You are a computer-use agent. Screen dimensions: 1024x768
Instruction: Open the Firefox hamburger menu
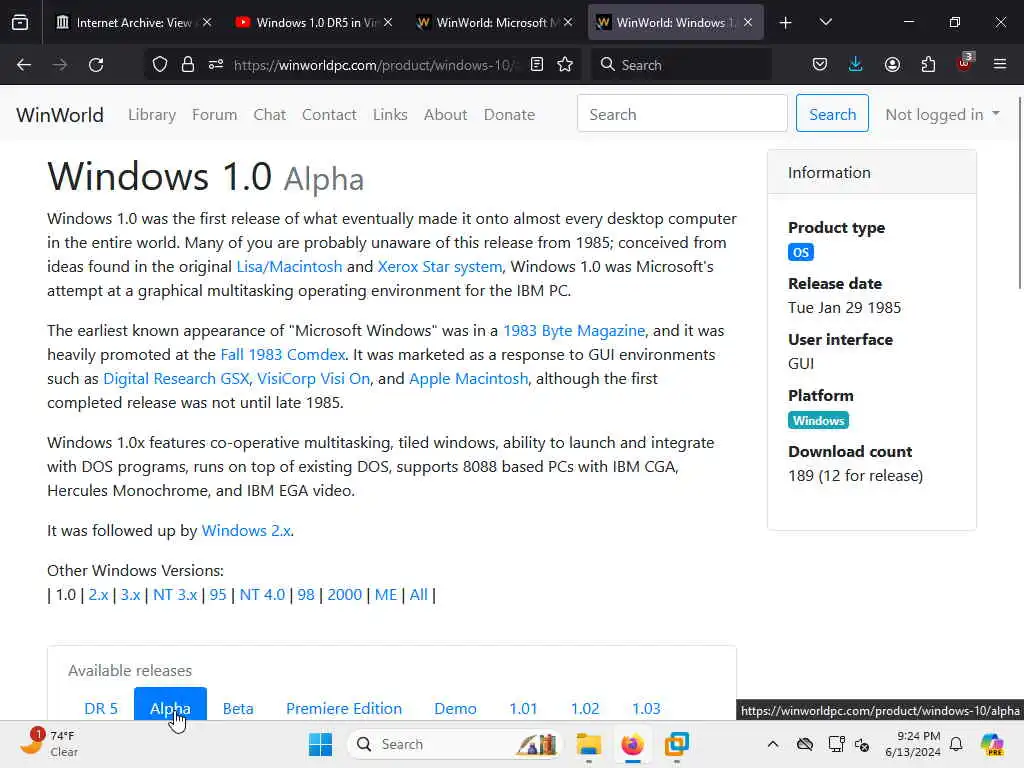pyautogui.click(x=1000, y=65)
